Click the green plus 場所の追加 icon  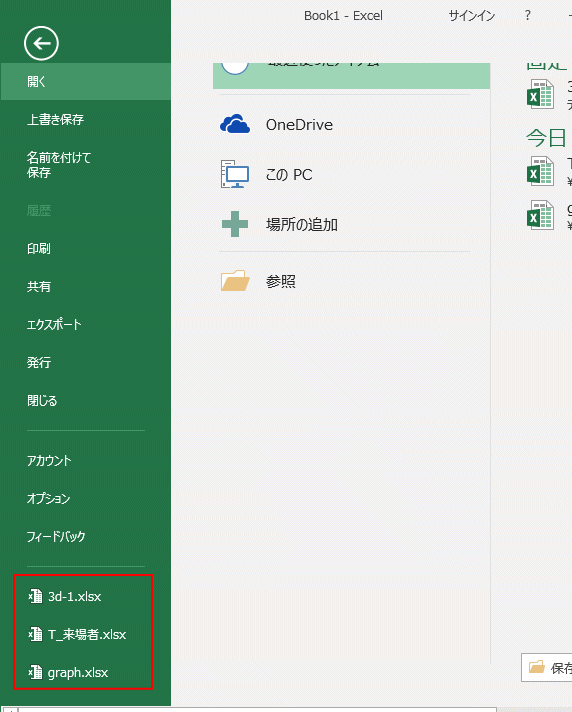(x=235, y=224)
